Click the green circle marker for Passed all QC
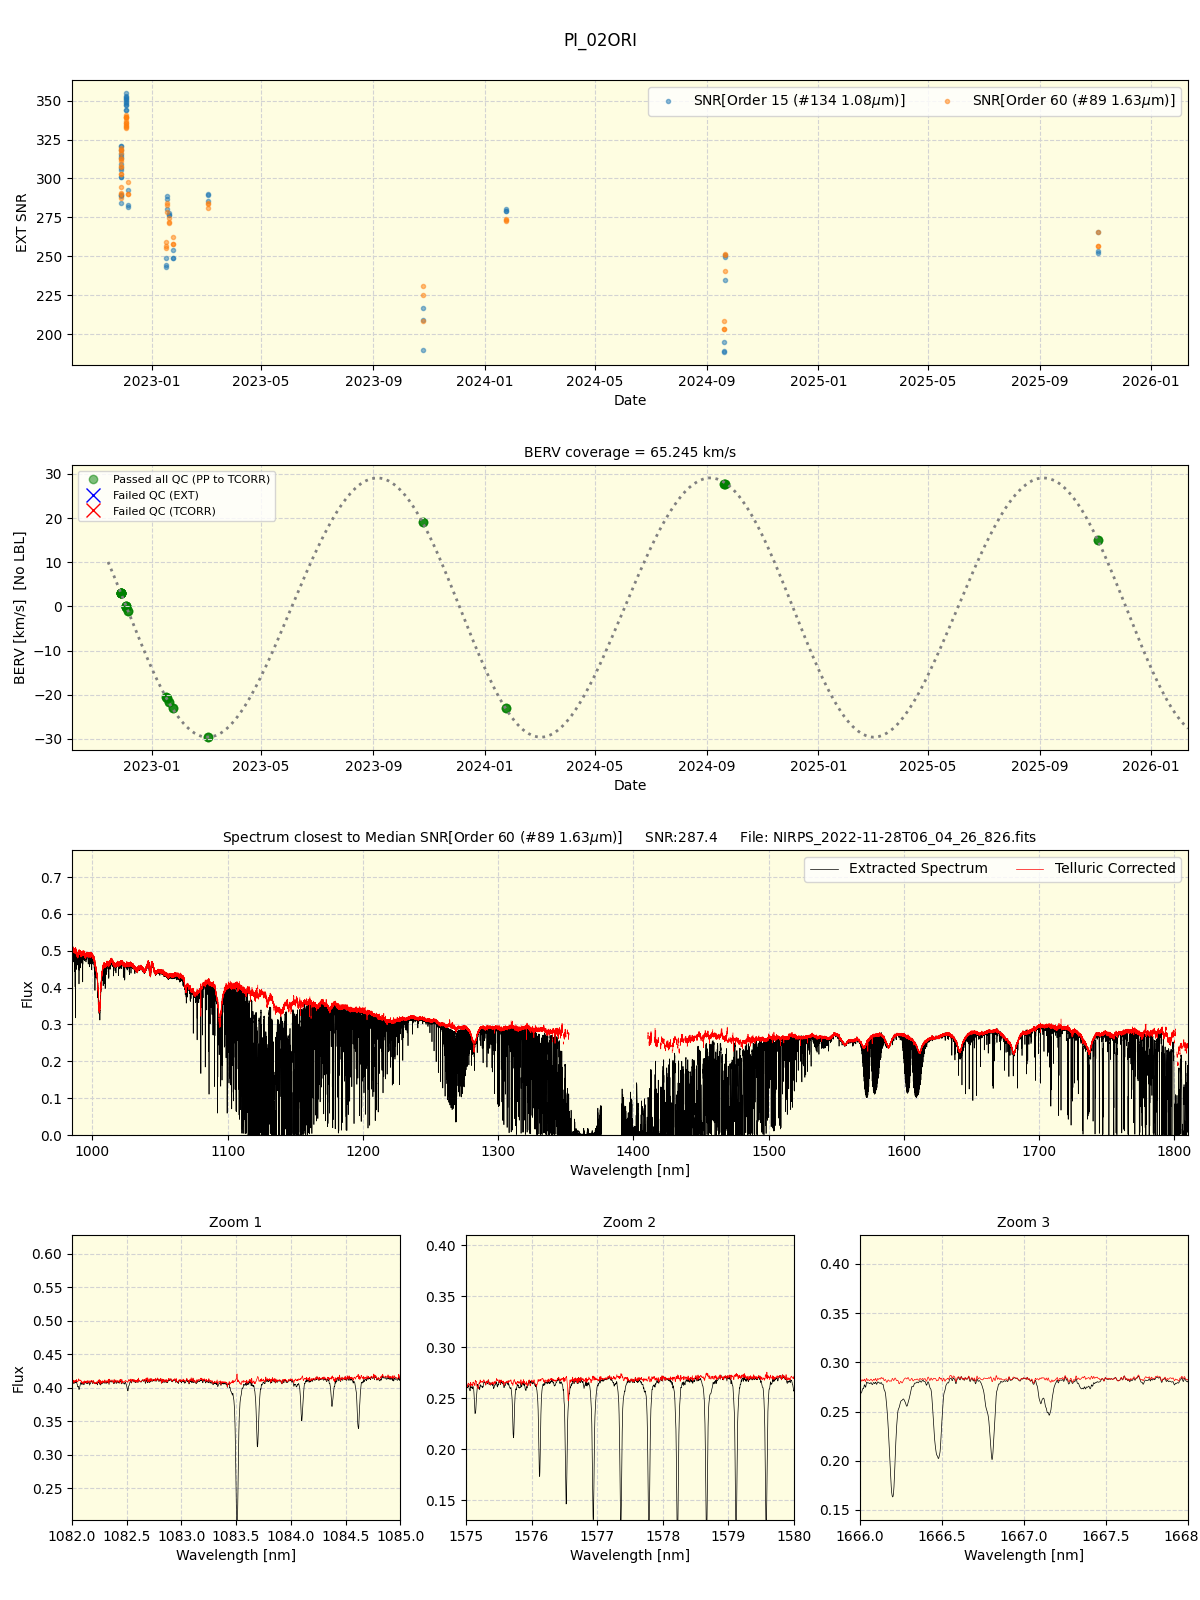The image size is (1200, 1600). tap(93, 480)
